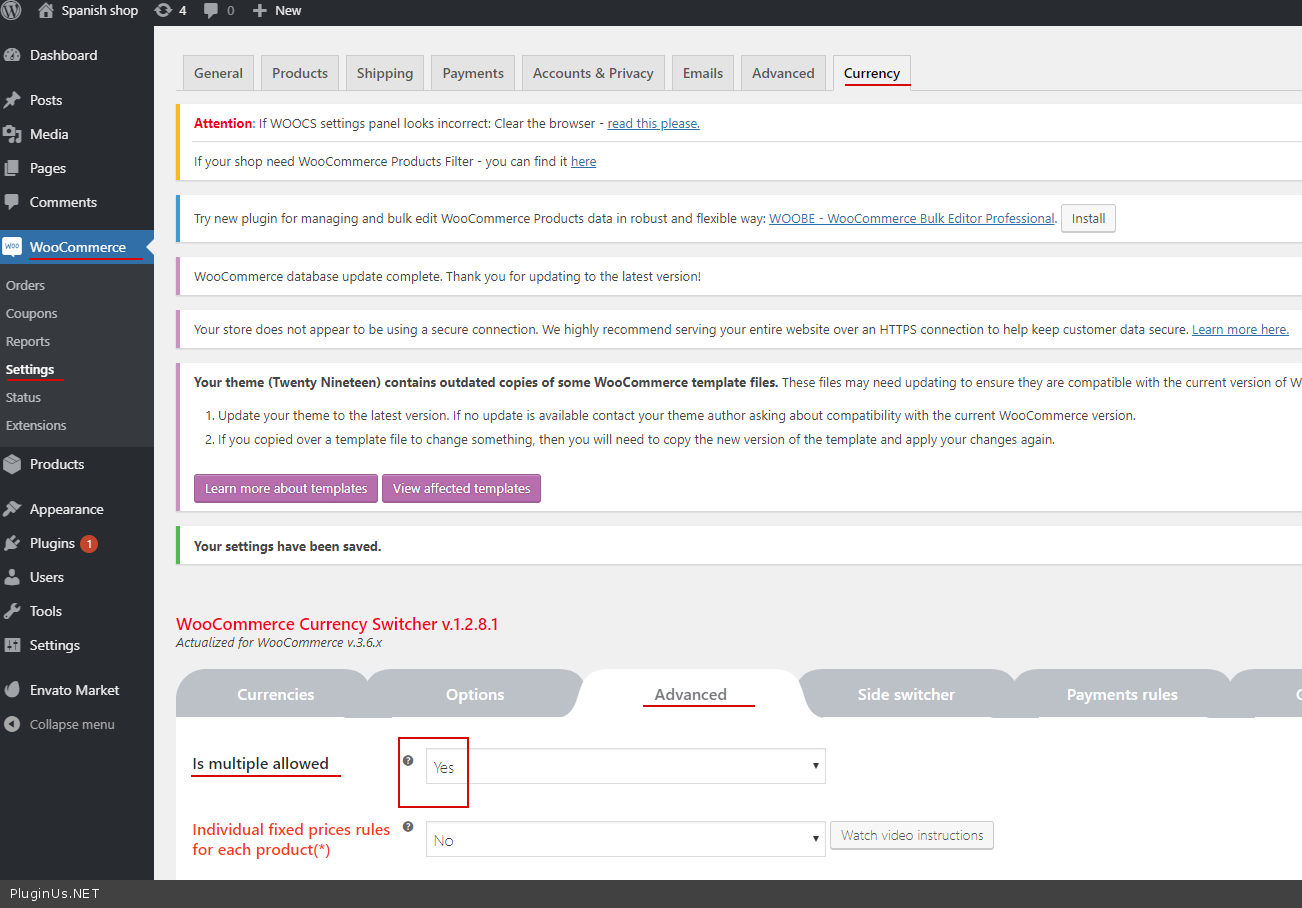Viewport: 1302px width, 908px height.
Task: Switch to the Options switcher tab
Action: 475,694
